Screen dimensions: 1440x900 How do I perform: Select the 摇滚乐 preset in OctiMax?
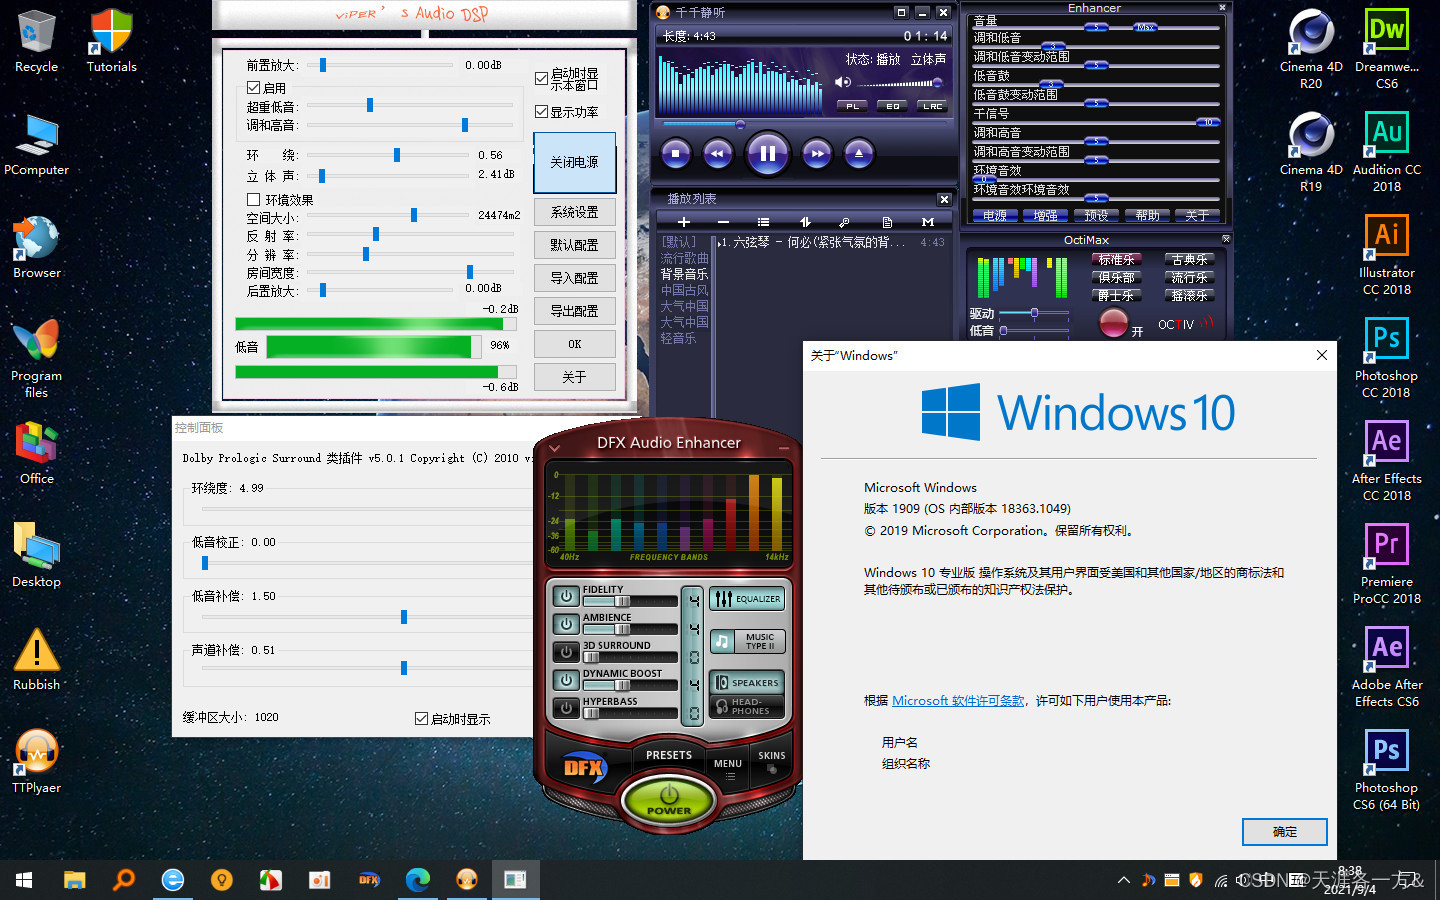coord(1190,295)
